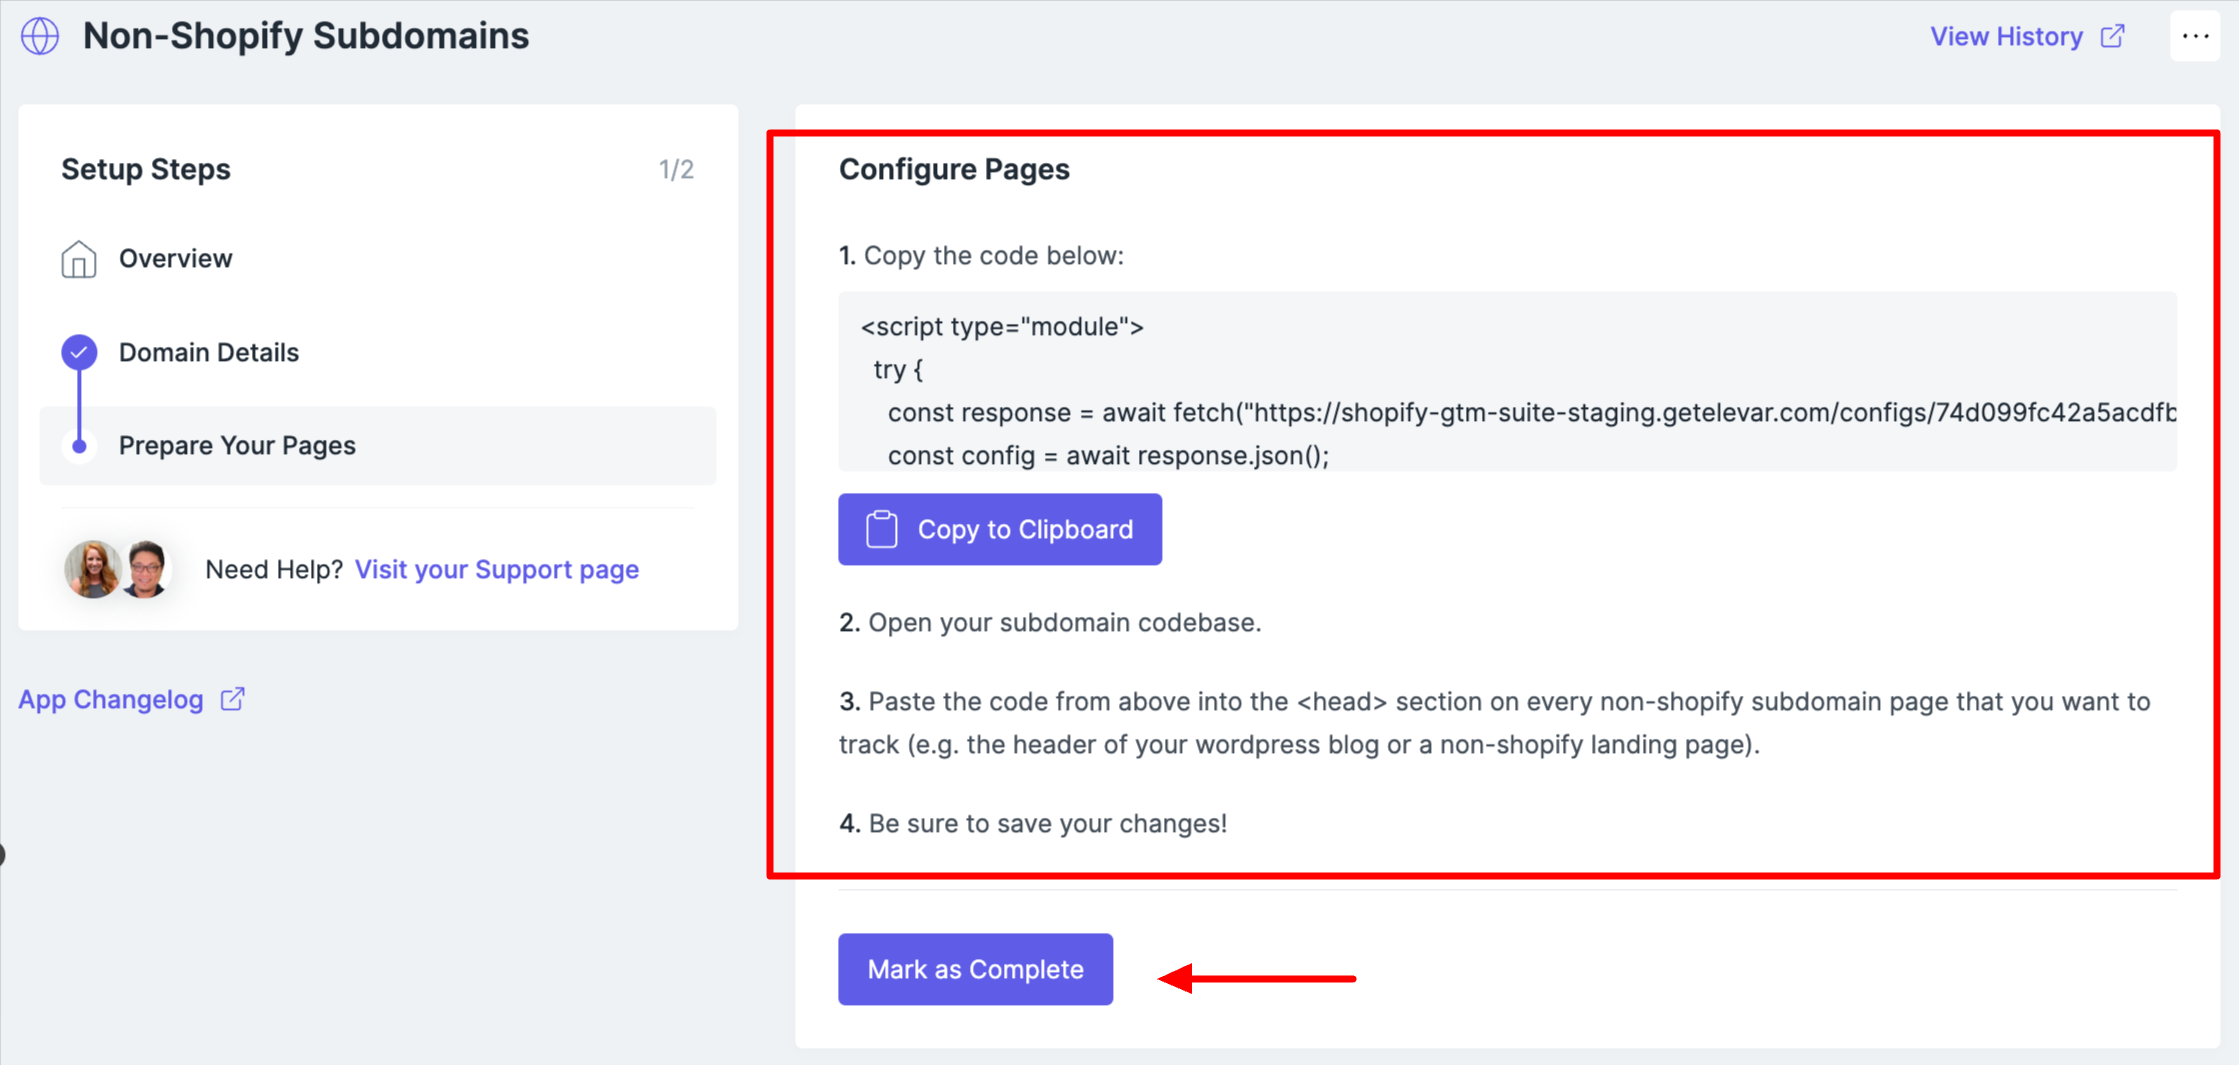Open the three-dot more options menu
Image resolution: width=2239 pixels, height=1065 pixels.
point(2195,36)
